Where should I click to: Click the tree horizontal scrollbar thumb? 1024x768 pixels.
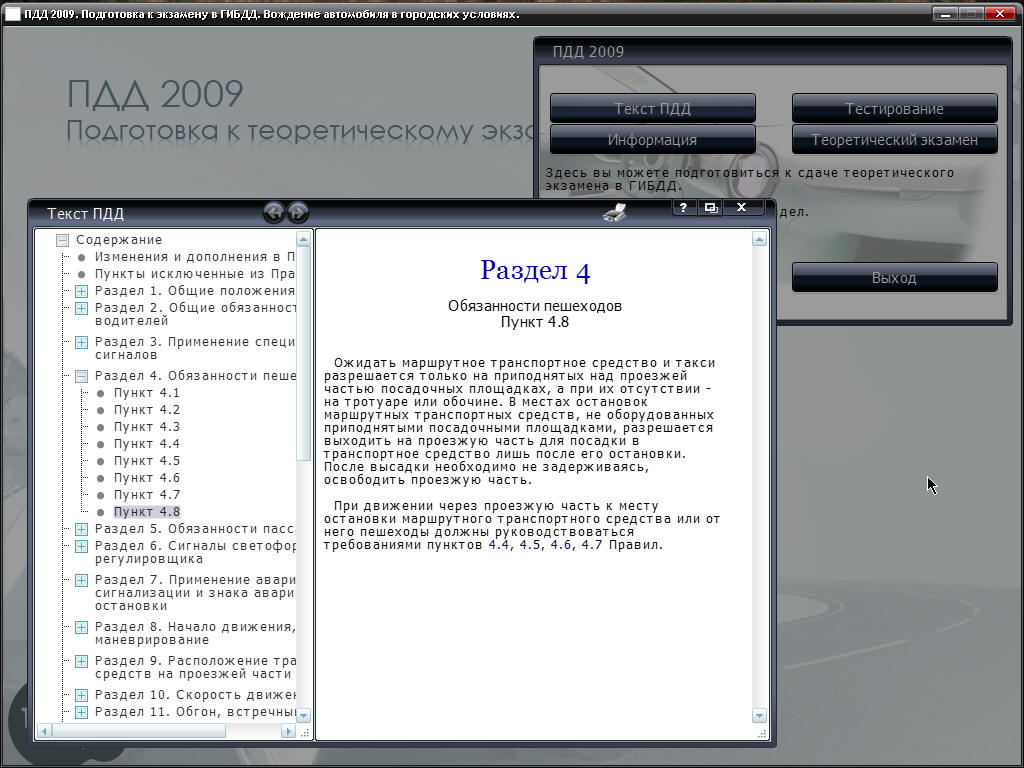pyautogui.click(x=138, y=731)
